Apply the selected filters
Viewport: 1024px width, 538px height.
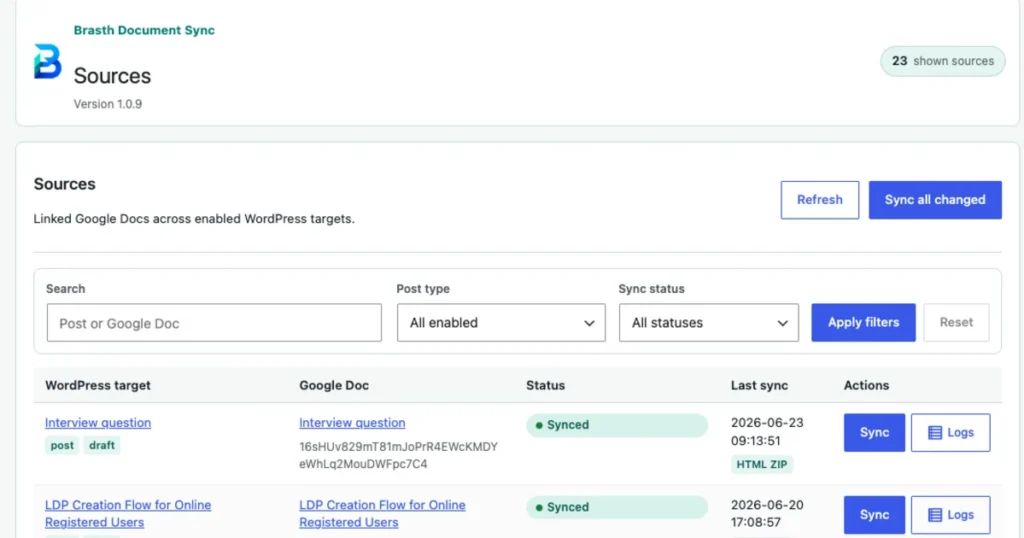[x=863, y=323]
